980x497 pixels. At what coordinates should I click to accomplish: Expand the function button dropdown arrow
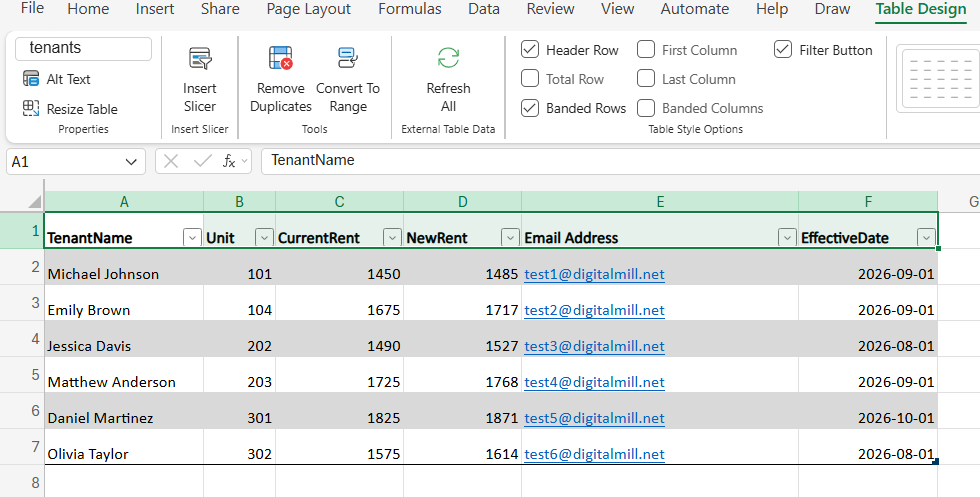point(244,162)
